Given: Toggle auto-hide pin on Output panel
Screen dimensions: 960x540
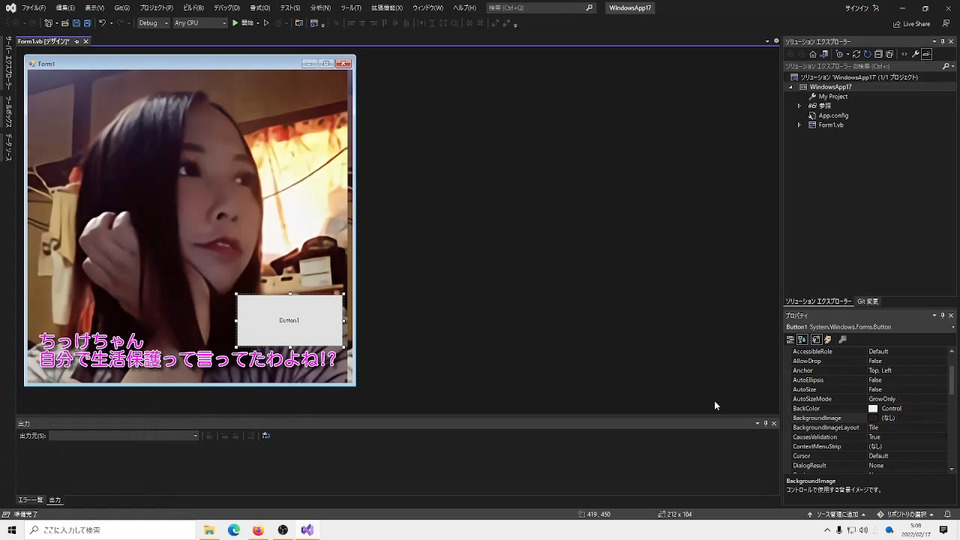Looking at the screenshot, I should 765,423.
